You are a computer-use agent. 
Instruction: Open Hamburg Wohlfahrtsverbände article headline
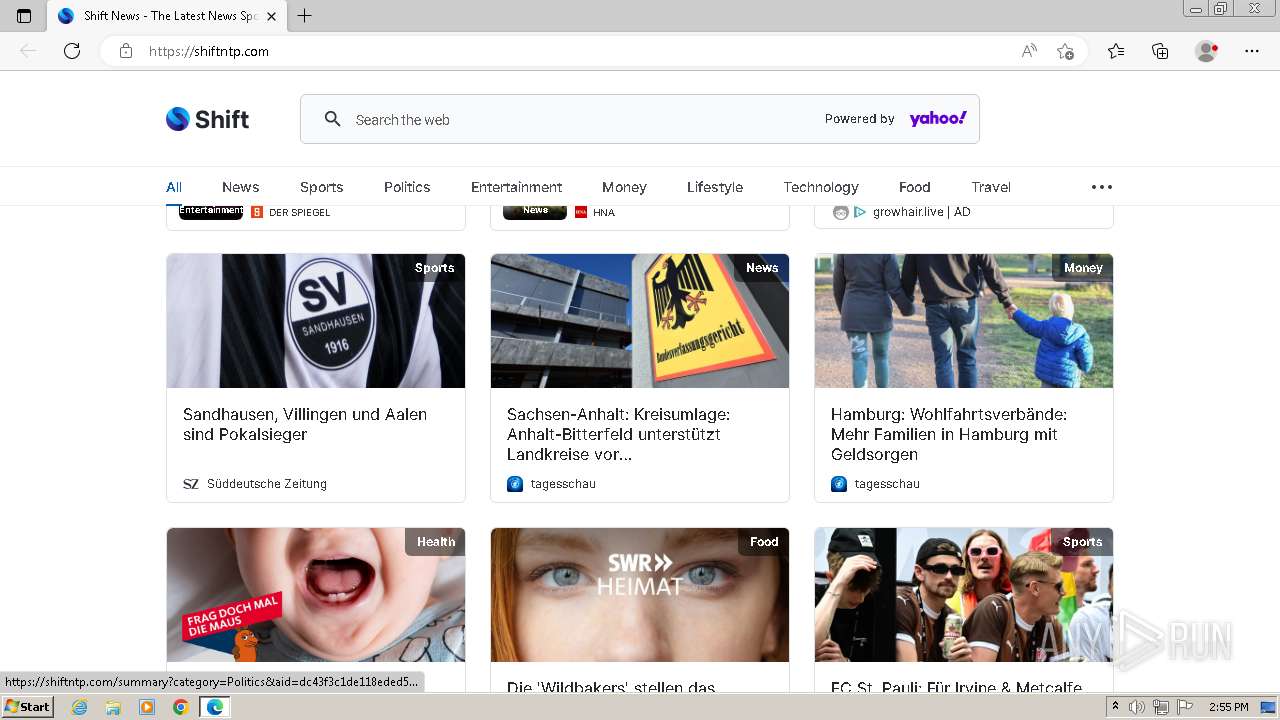click(949, 434)
